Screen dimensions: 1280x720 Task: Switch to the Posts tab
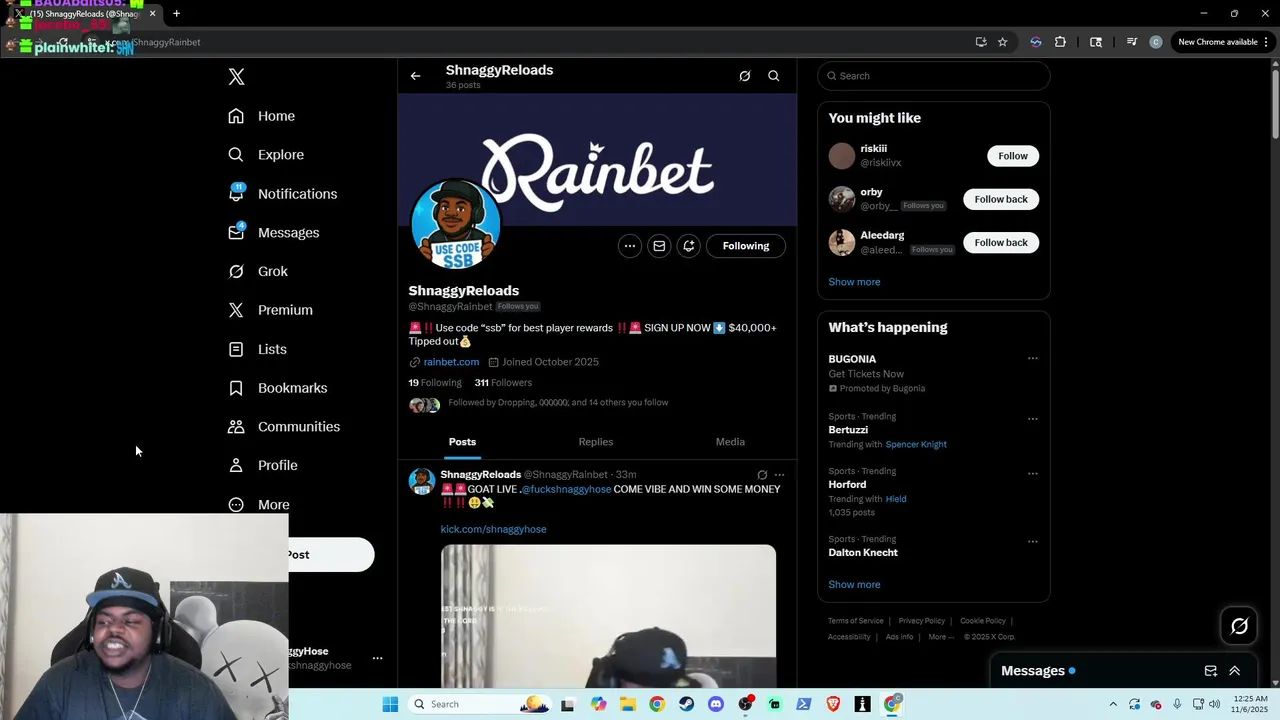(x=462, y=442)
